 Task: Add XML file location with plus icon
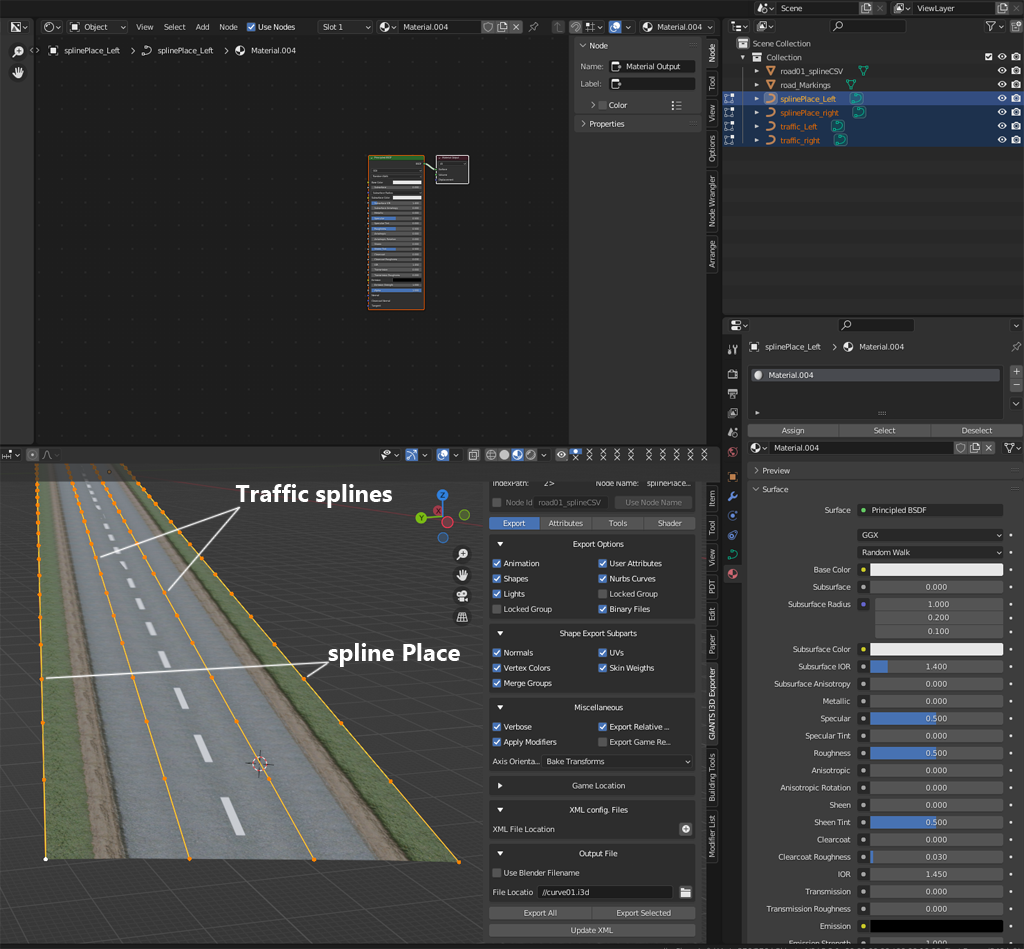tap(686, 829)
